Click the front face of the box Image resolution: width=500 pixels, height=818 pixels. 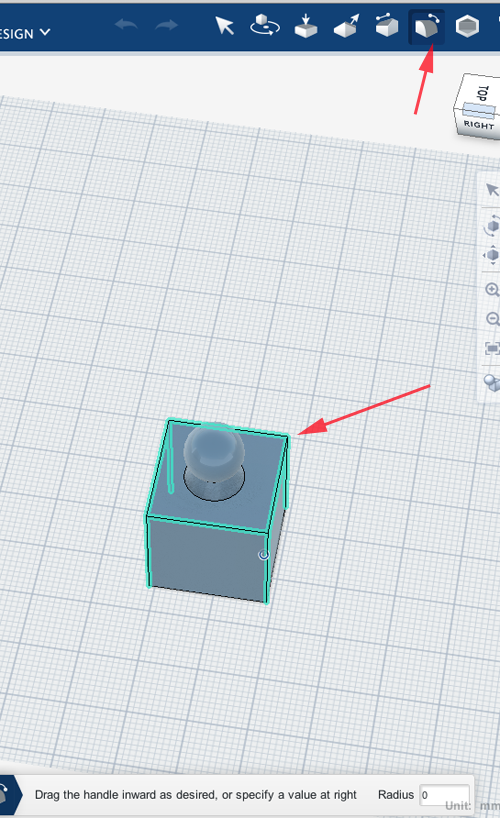[207, 558]
